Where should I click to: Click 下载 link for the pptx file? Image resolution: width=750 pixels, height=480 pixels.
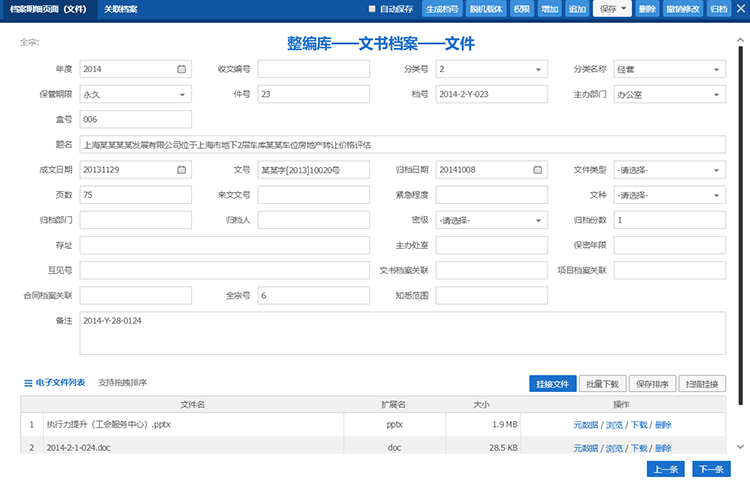639,425
